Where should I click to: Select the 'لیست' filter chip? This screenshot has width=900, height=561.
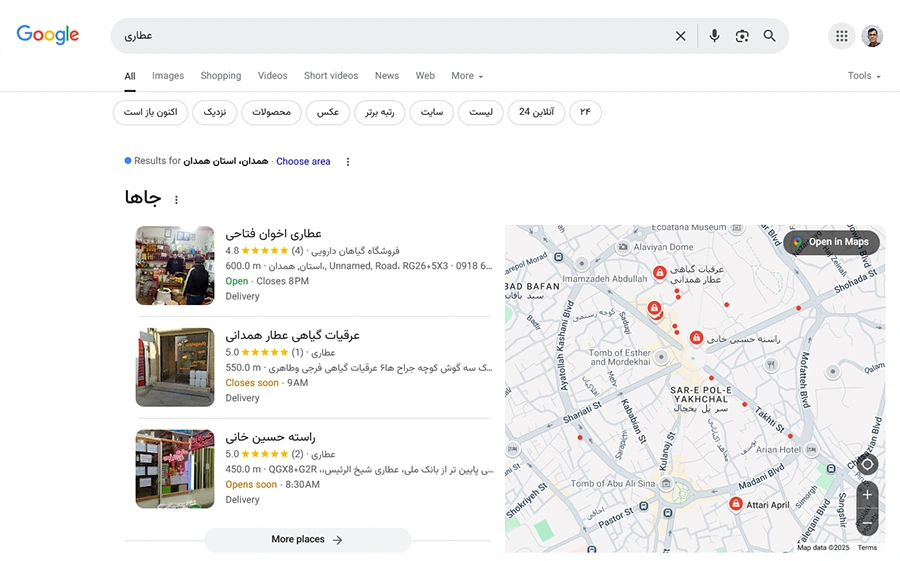[x=481, y=112]
